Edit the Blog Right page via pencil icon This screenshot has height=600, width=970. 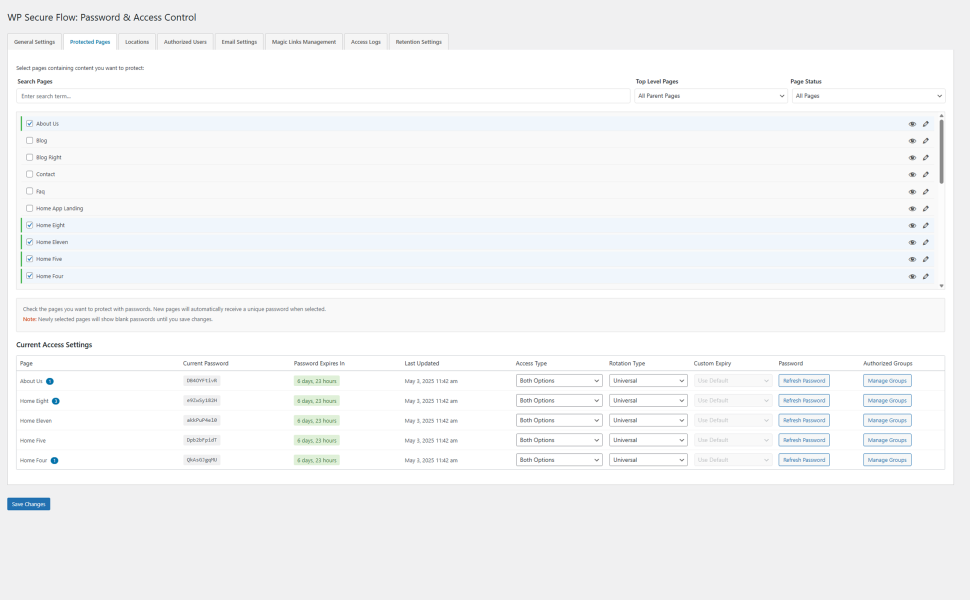coord(926,158)
